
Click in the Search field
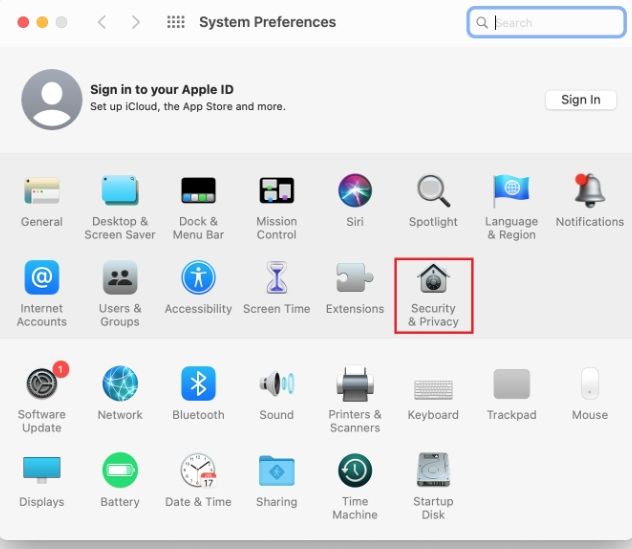click(x=547, y=23)
